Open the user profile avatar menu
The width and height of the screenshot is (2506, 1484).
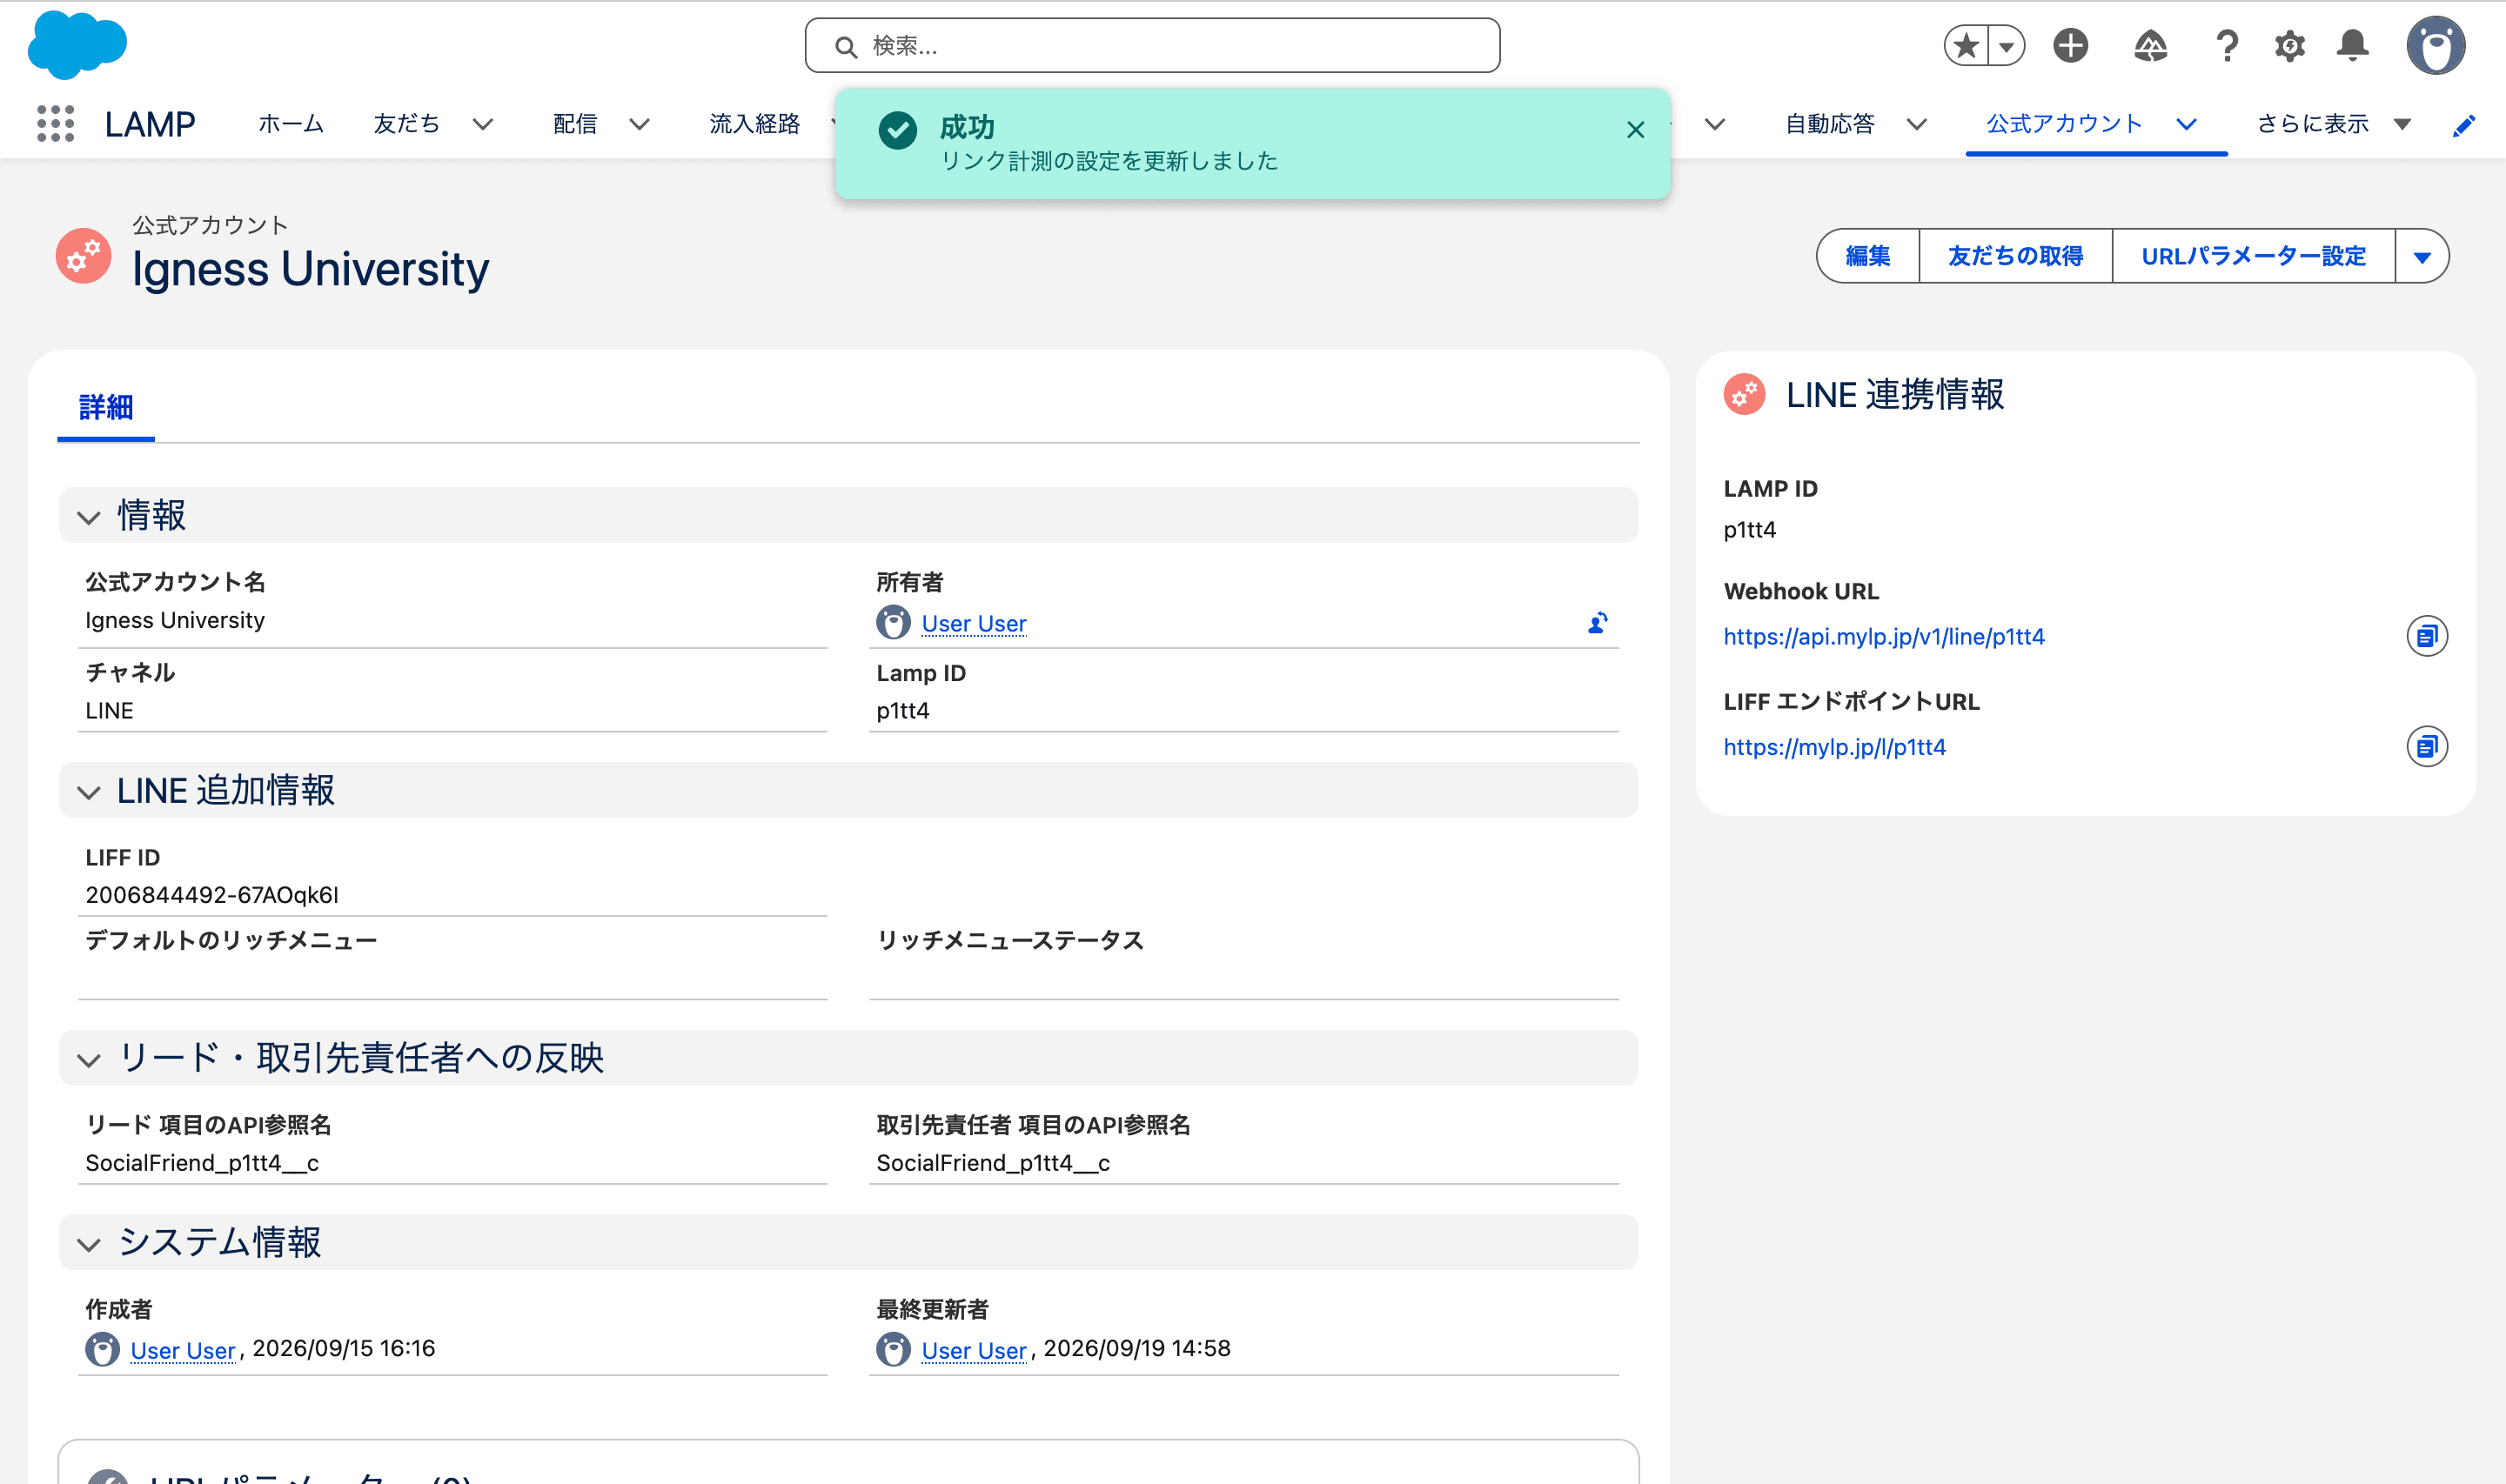[x=2435, y=46]
